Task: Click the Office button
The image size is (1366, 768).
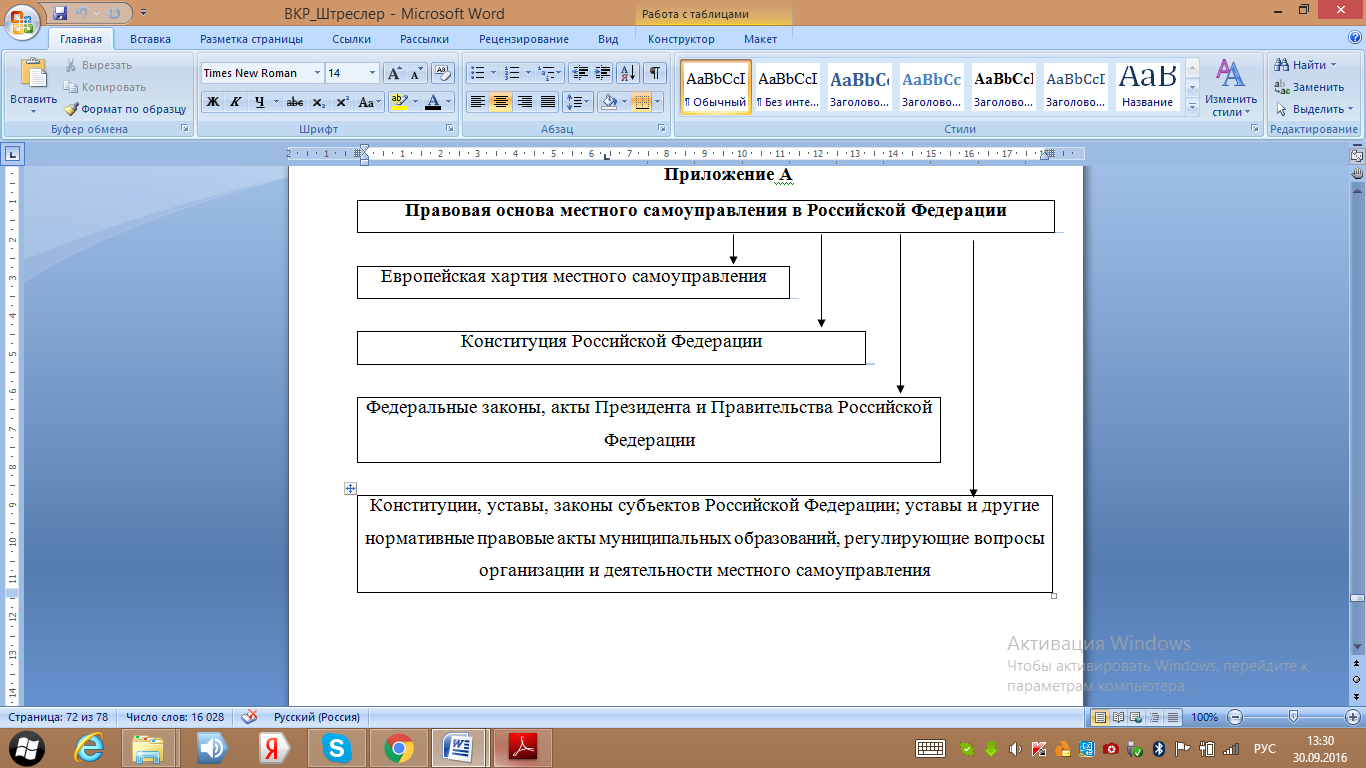Action: (22, 22)
